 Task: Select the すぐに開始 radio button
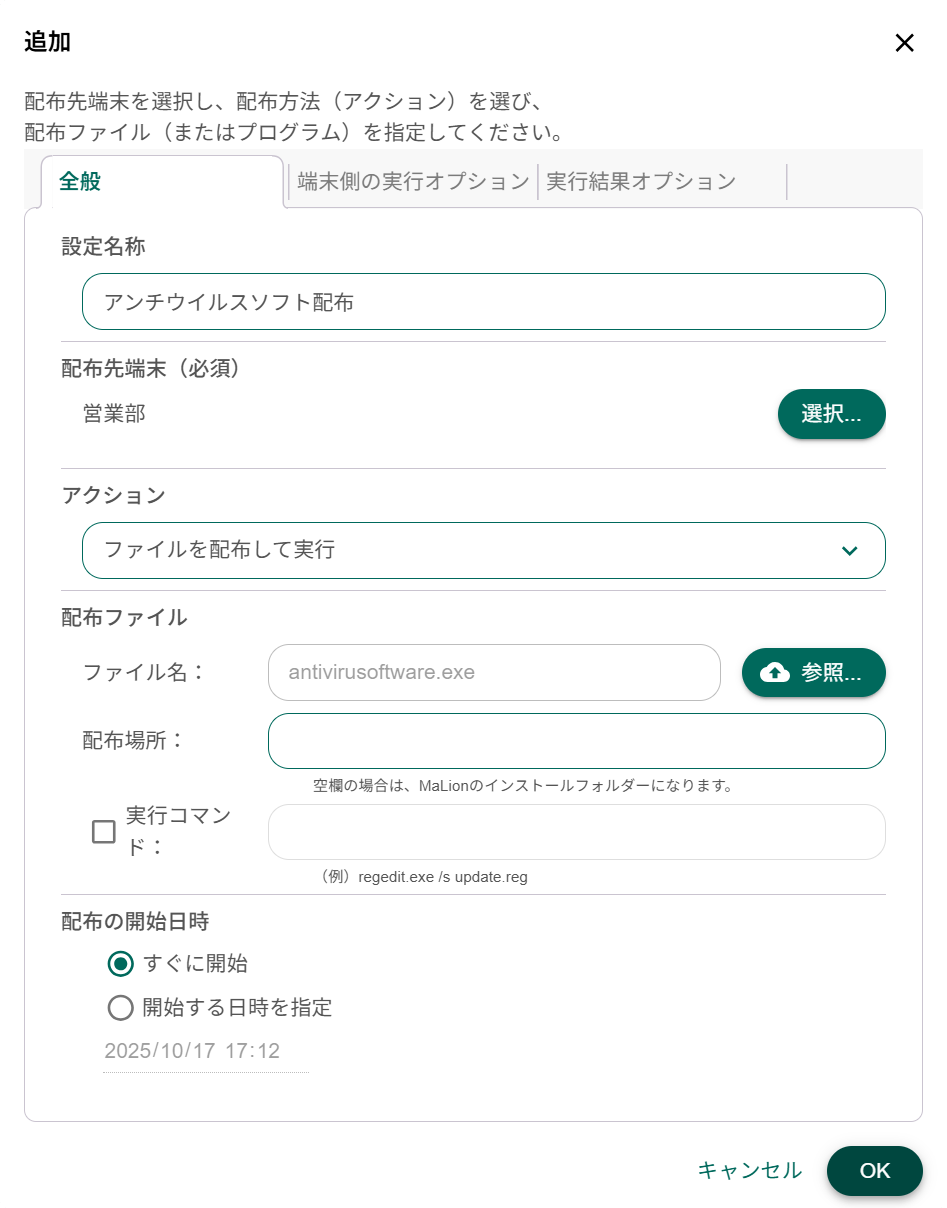(x=120, y=964)
